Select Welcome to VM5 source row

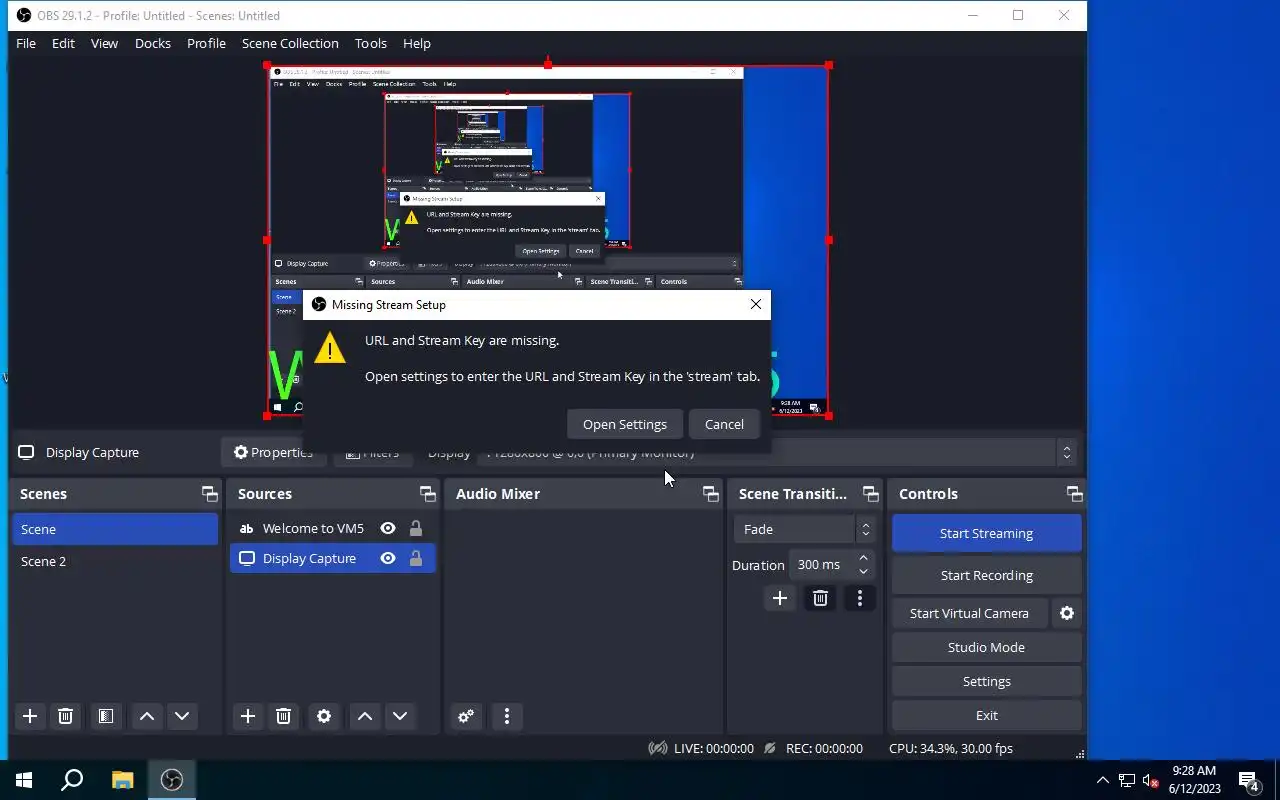pyautogui.click(x=333, y=528)
